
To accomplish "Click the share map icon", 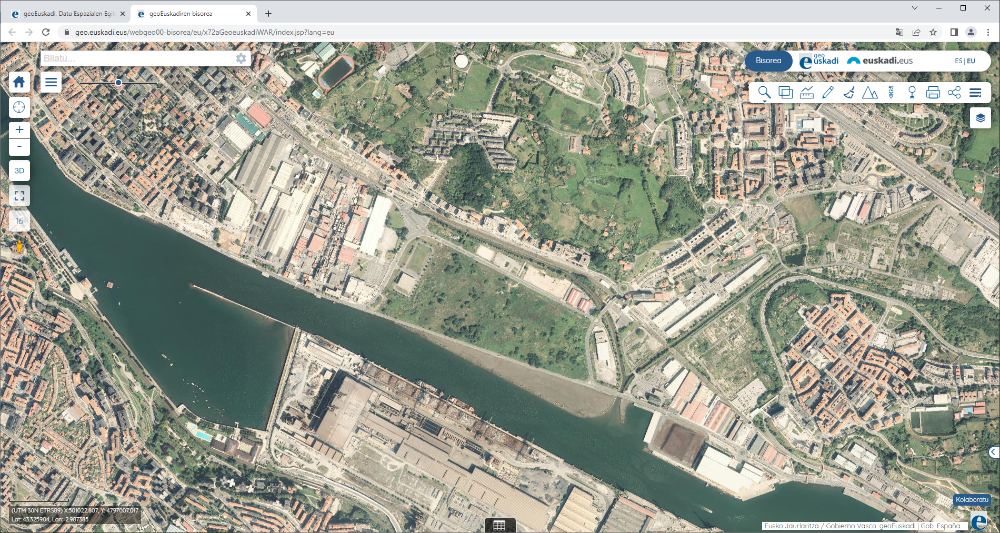I will pyautogui.click(x=954, y=93).
